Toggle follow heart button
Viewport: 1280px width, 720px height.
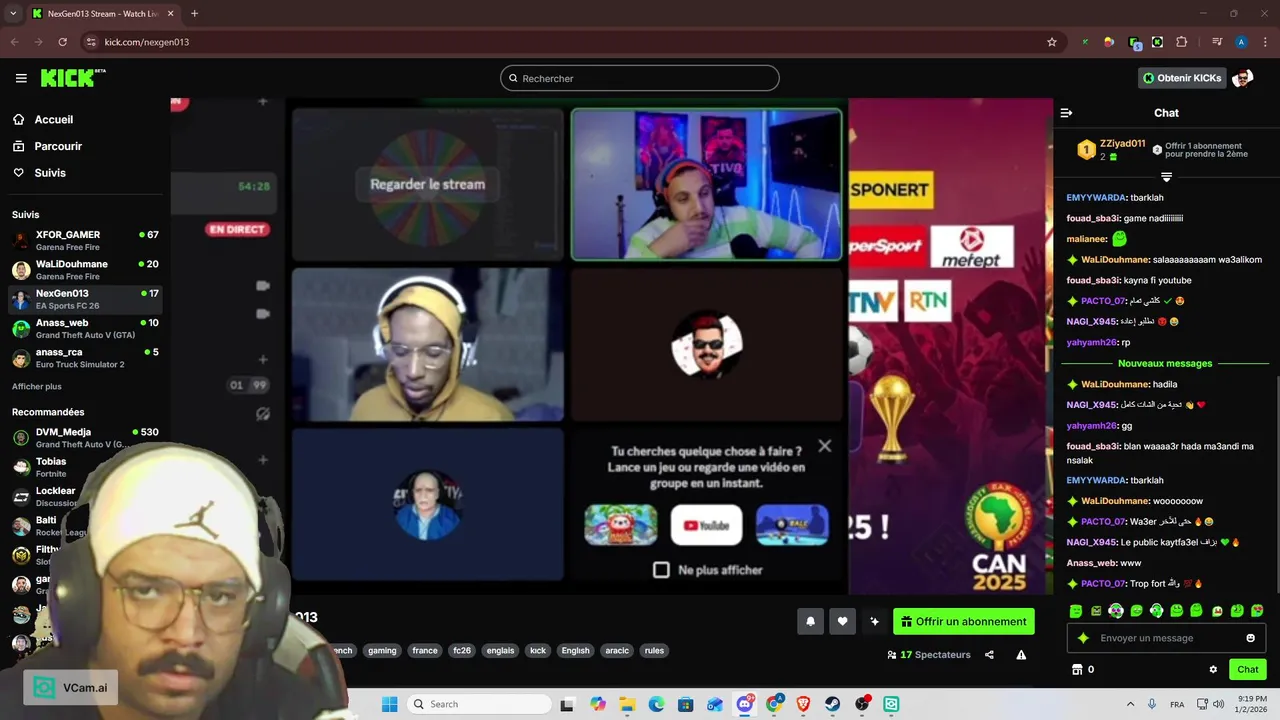pos(842,621)
